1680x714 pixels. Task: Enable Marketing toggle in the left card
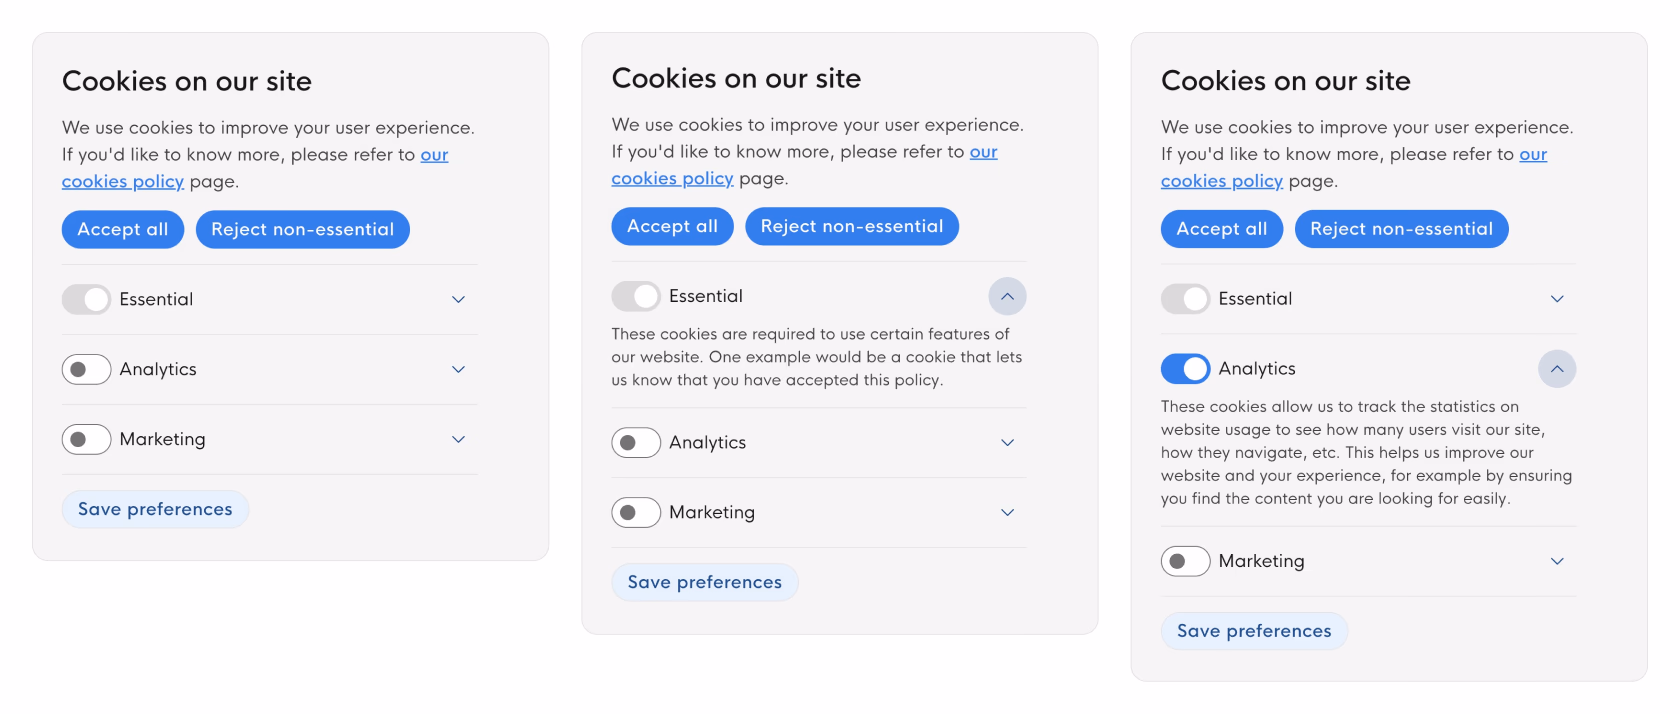click(86, 439)
